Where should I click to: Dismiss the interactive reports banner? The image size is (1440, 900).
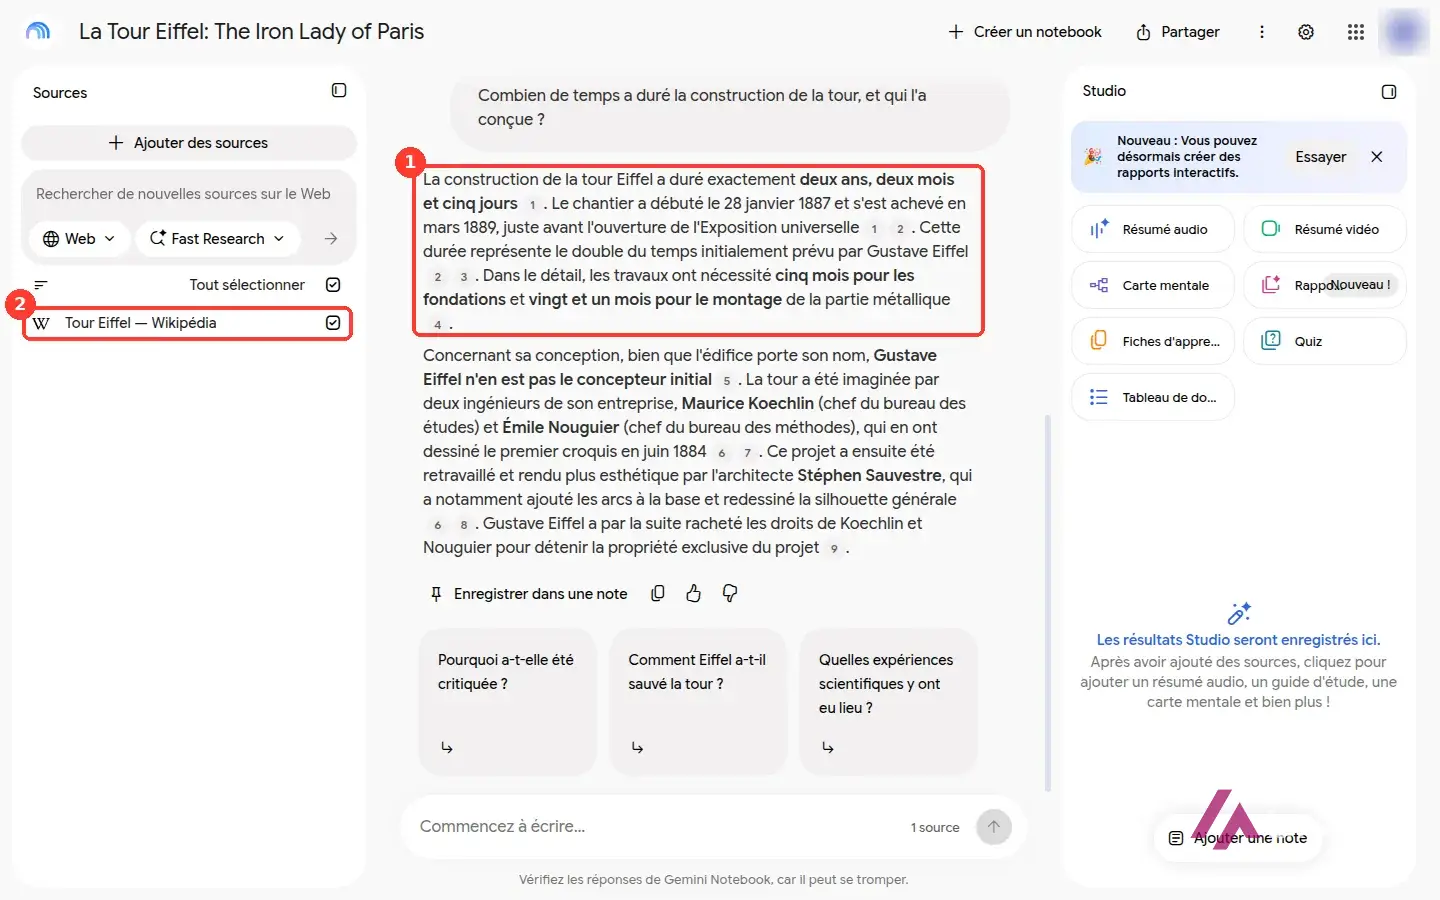[x=1377, y=157]
